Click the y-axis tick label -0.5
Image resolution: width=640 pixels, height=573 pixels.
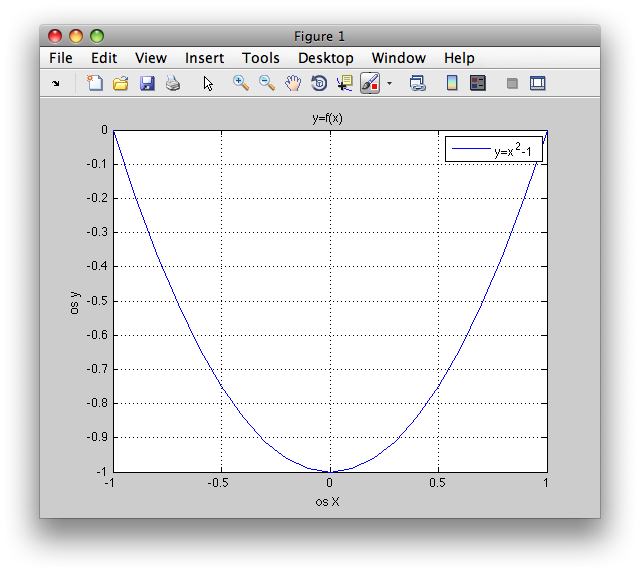pos(97,301)
